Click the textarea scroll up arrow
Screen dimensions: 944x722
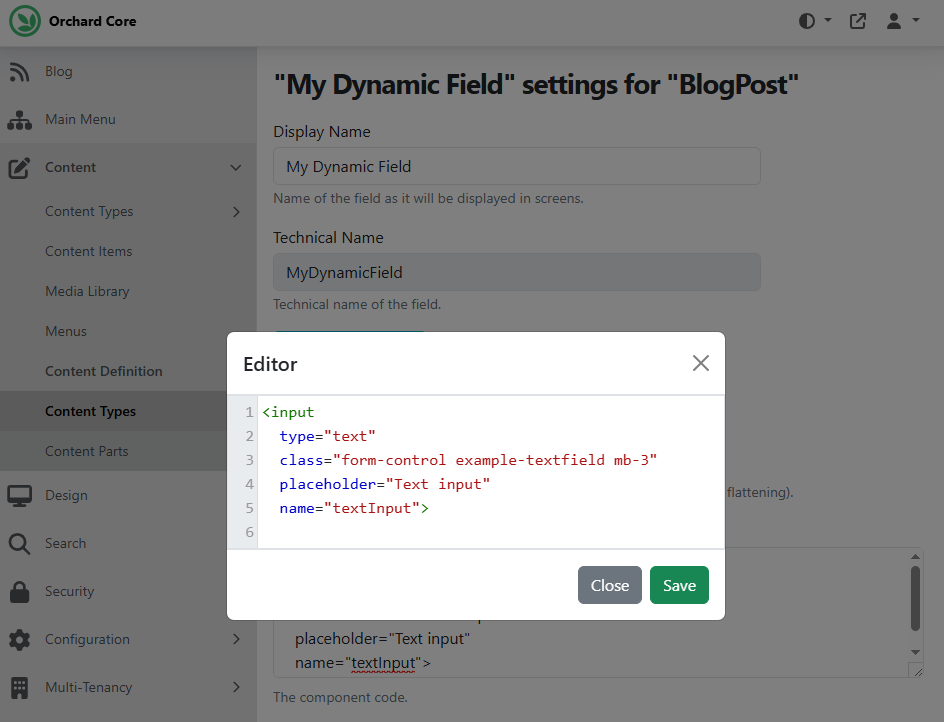[x=915, y=556]
